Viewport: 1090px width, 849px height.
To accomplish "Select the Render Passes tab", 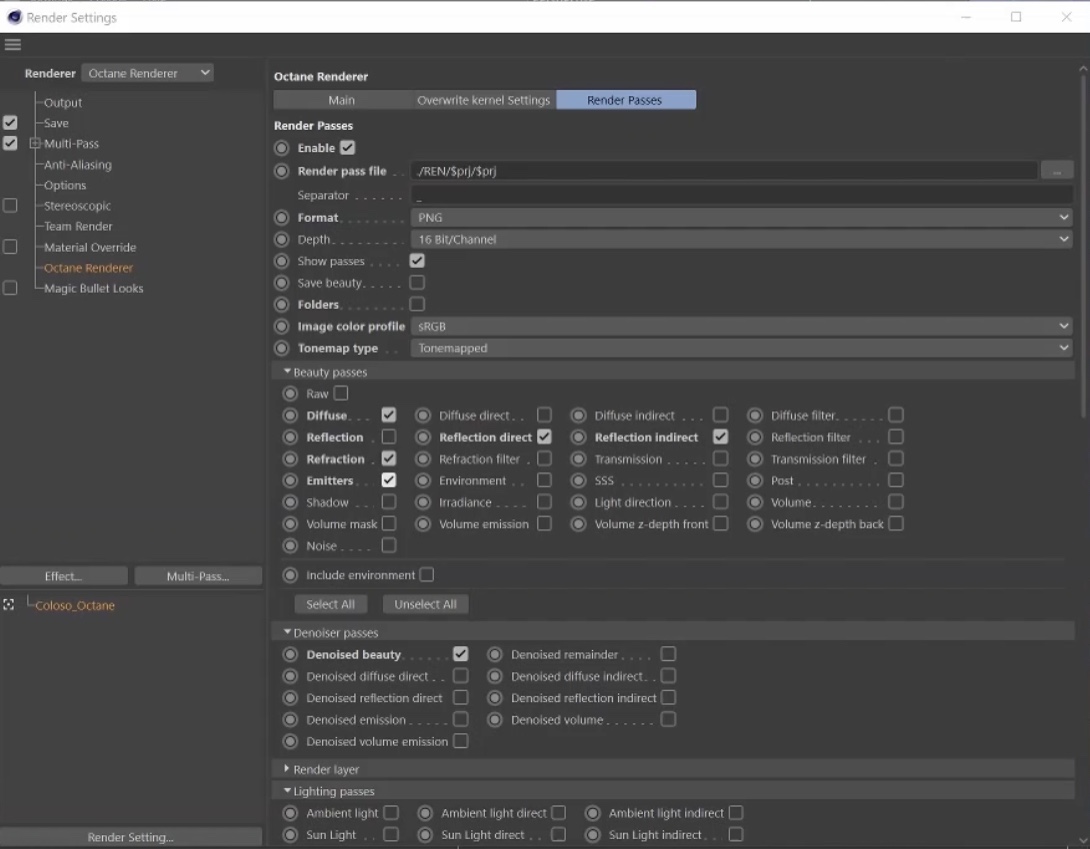I will (624, 100).
